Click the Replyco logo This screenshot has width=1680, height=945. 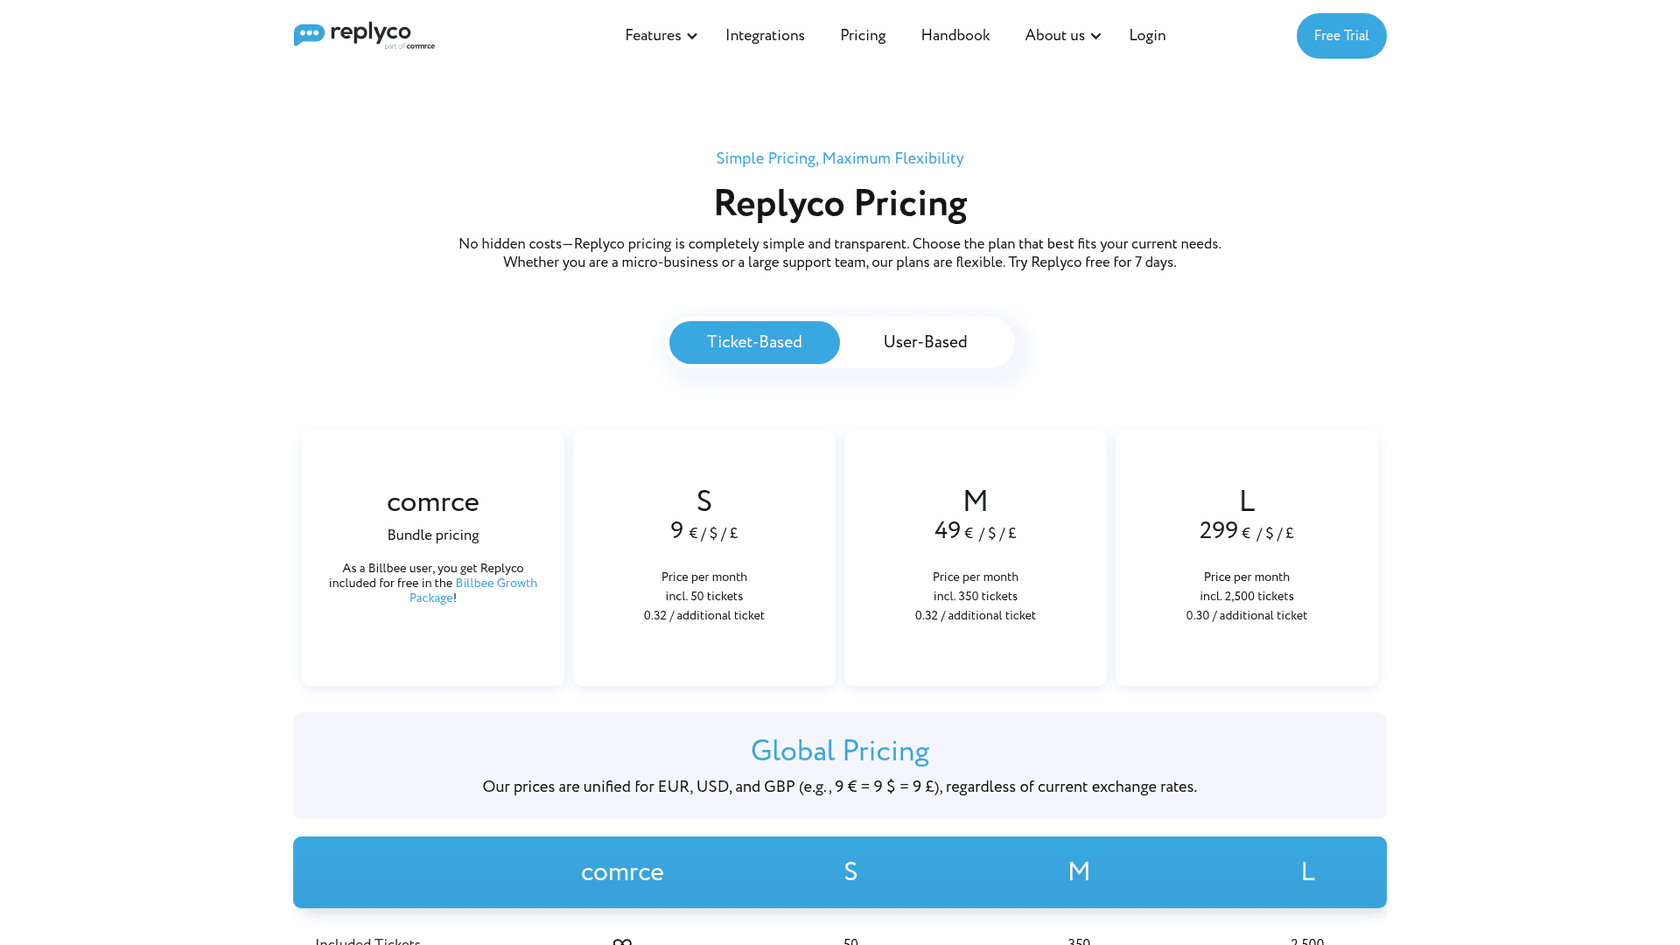[364, 35]
